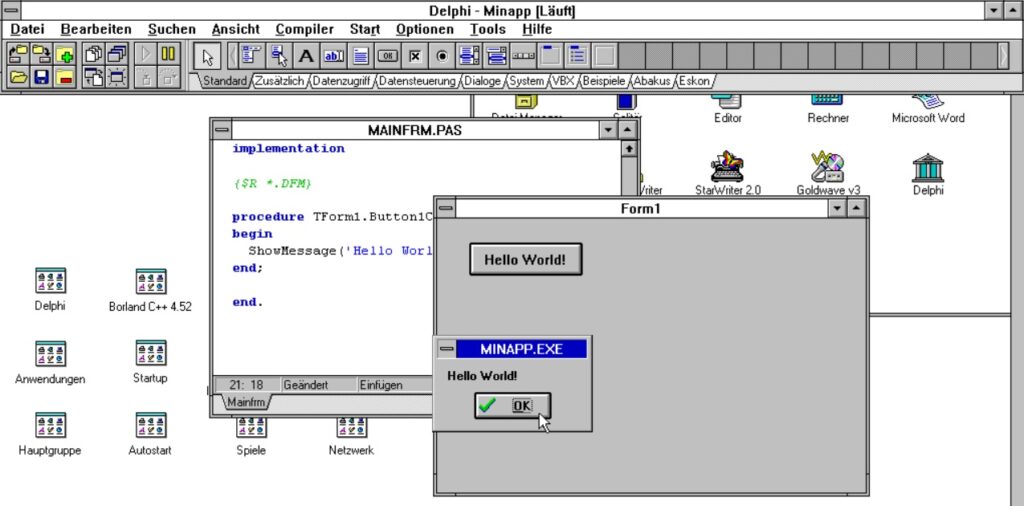Switch to the Dialoge palette tab
Viewport: 1024px width, 506px height.
(482, 81)
